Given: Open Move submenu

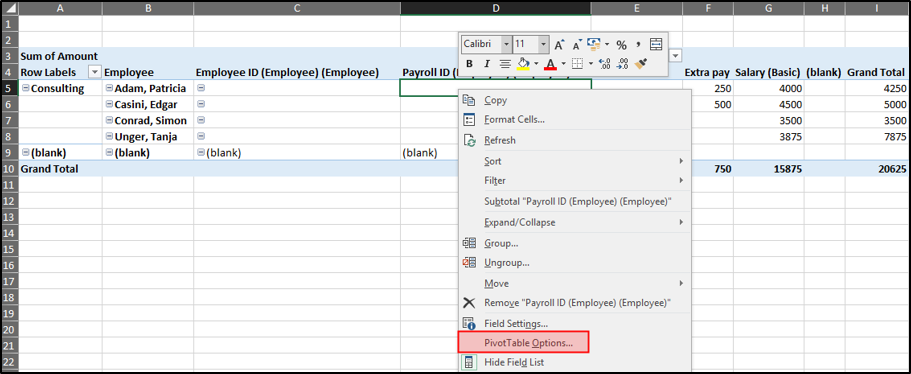Looking at the screenshot, I should 575,283.
